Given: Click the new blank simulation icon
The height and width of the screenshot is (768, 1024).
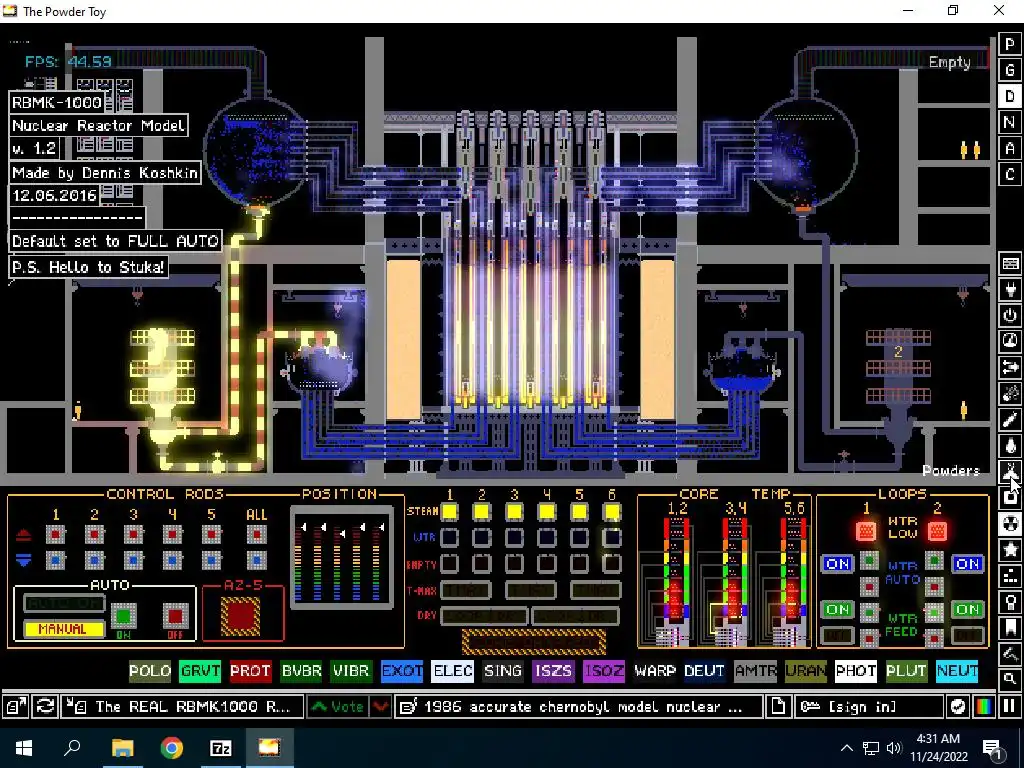Looking at the screenshot, I should pyautogui.click(x=778, y=707).
